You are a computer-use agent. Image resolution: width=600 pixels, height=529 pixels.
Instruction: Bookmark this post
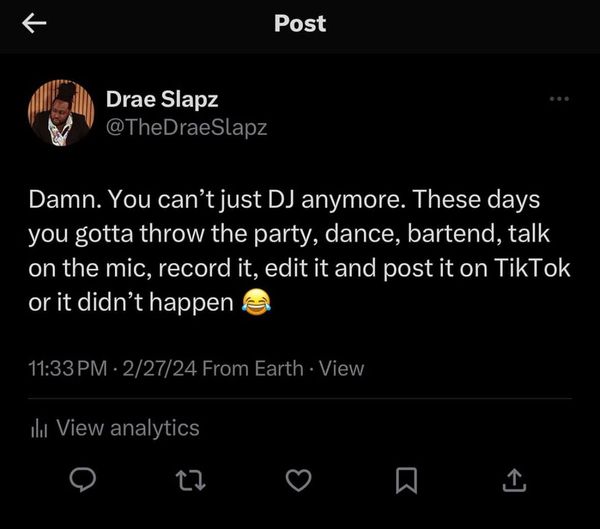coord(405,482)
